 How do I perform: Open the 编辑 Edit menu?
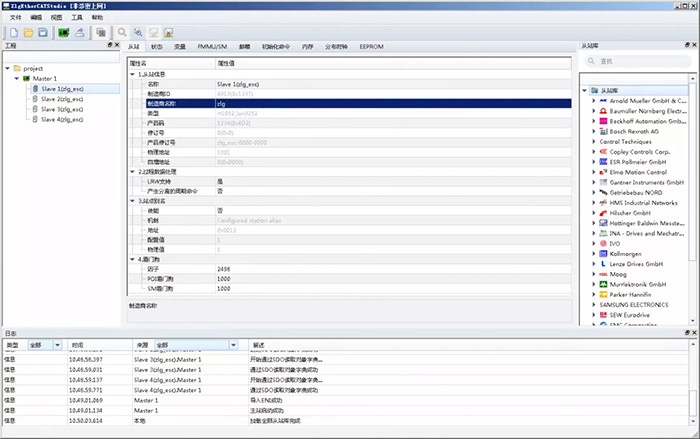point(36,17)
